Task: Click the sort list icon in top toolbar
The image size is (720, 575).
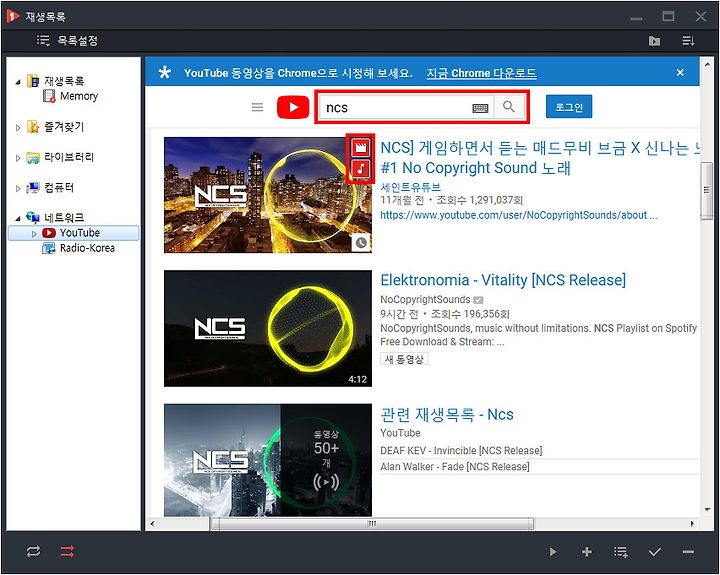Action: 688,41
